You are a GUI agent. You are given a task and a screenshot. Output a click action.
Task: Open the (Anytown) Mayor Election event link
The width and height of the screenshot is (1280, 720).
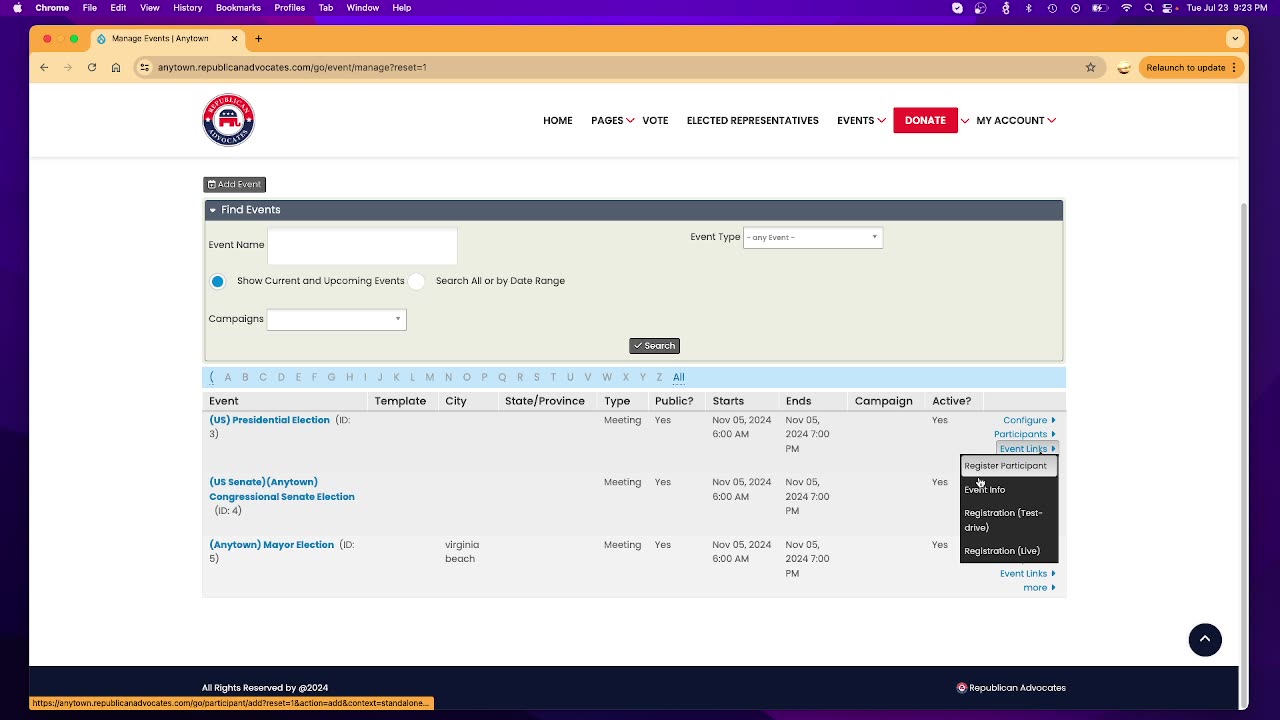(x=271, y=545)
